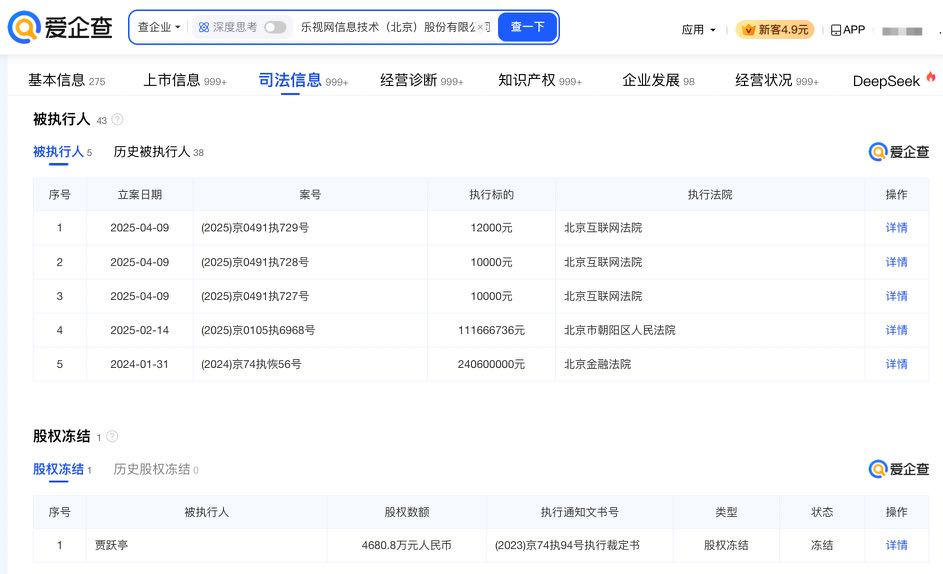
Task: Click case number (2025)京0105执6968号
Action: click(258, 330)
